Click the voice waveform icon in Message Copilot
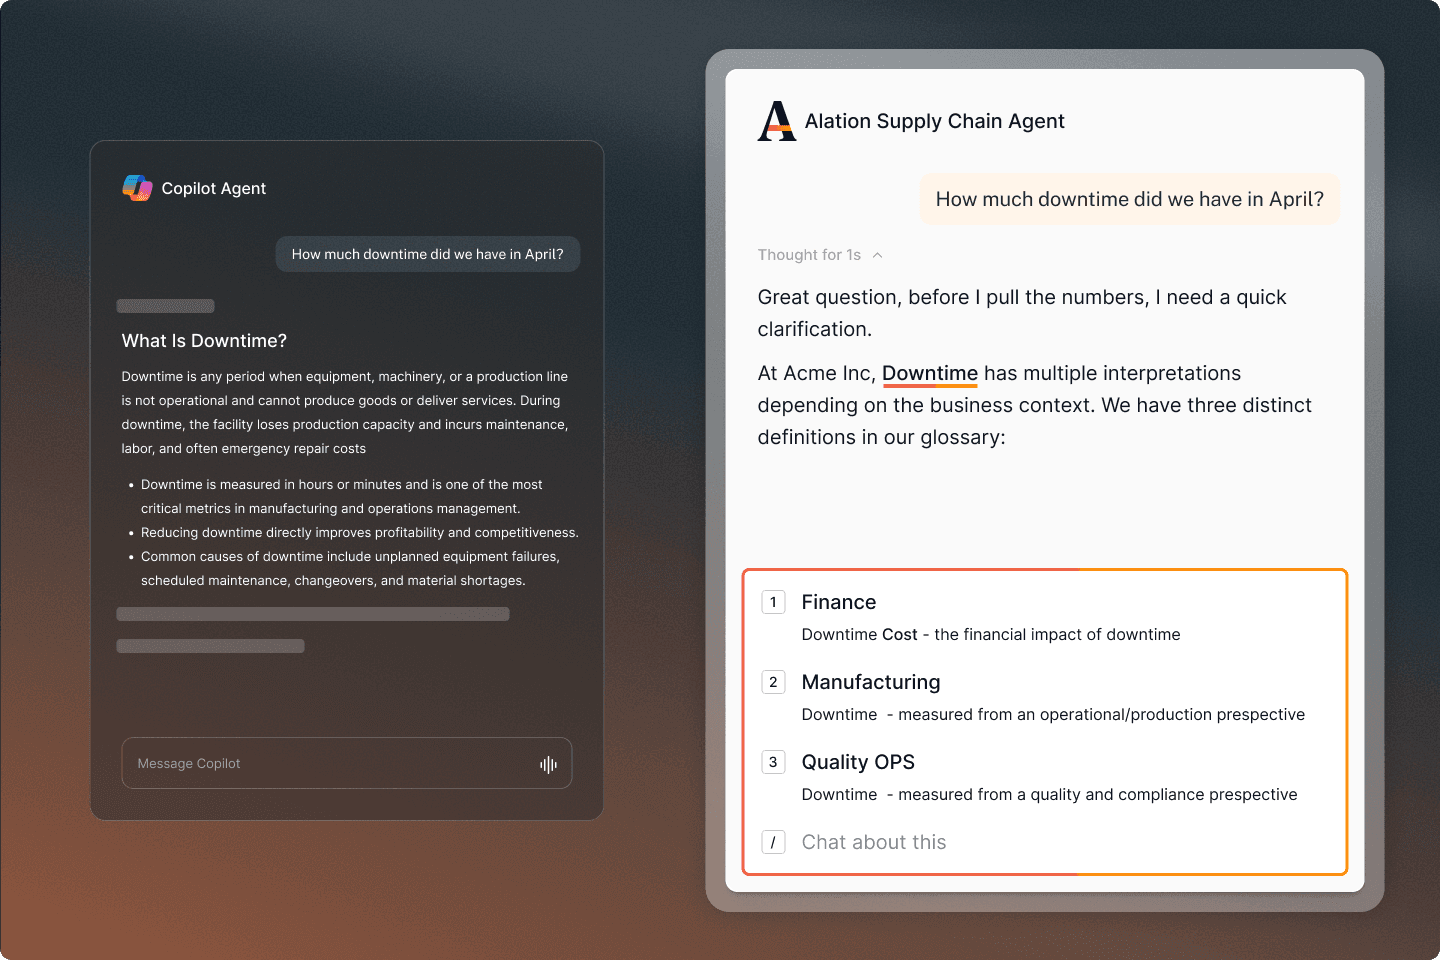Image resolution: width=1440 pixels, height=960 pixels. (x=548, y=764)
